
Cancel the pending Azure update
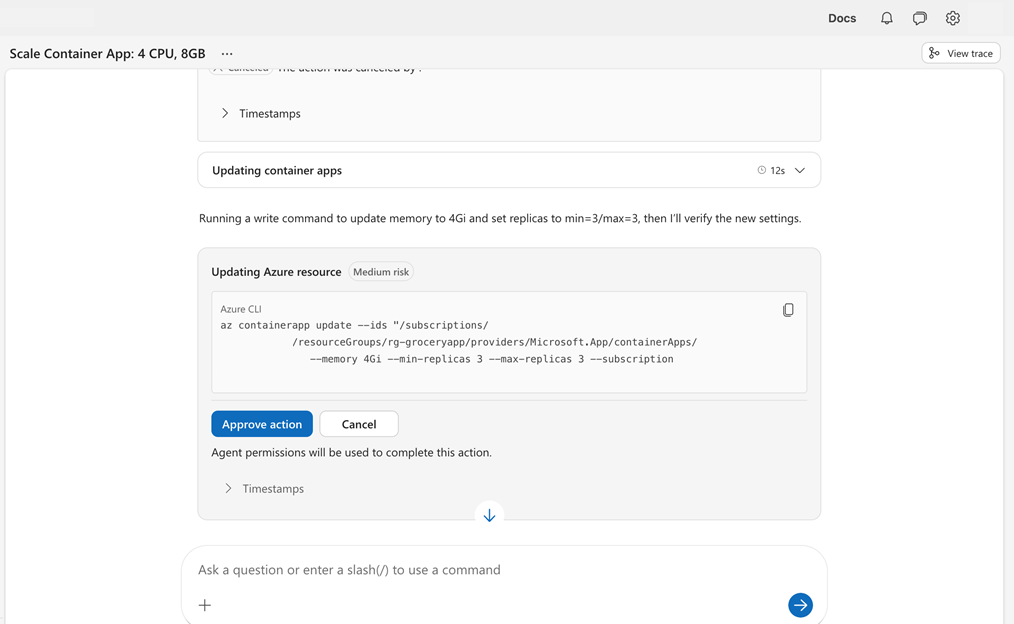(358, 423)
